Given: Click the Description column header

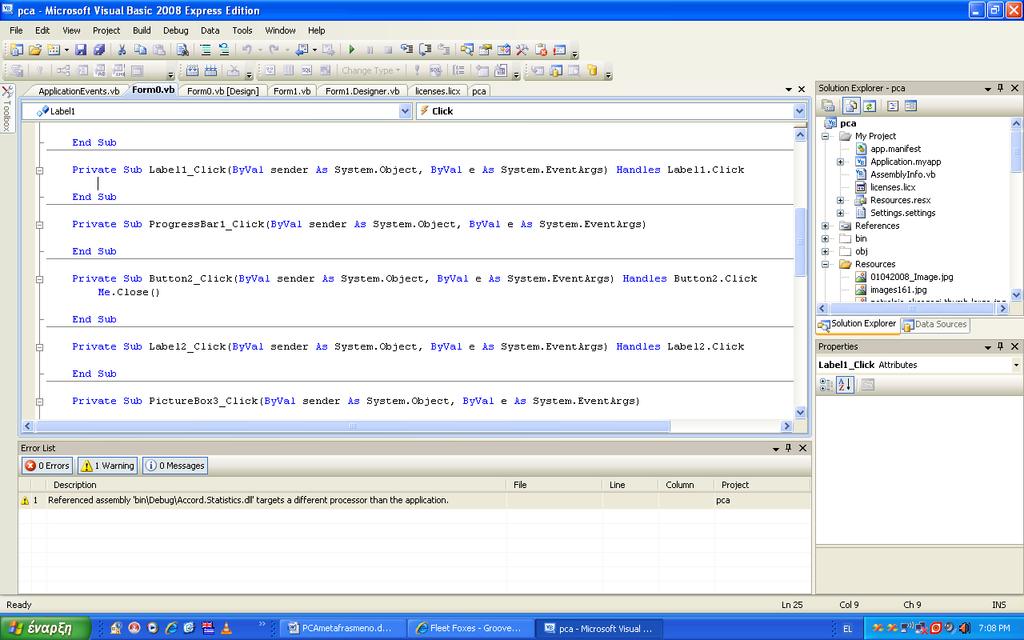Looking at the screenshot, I should pos(74,485).
